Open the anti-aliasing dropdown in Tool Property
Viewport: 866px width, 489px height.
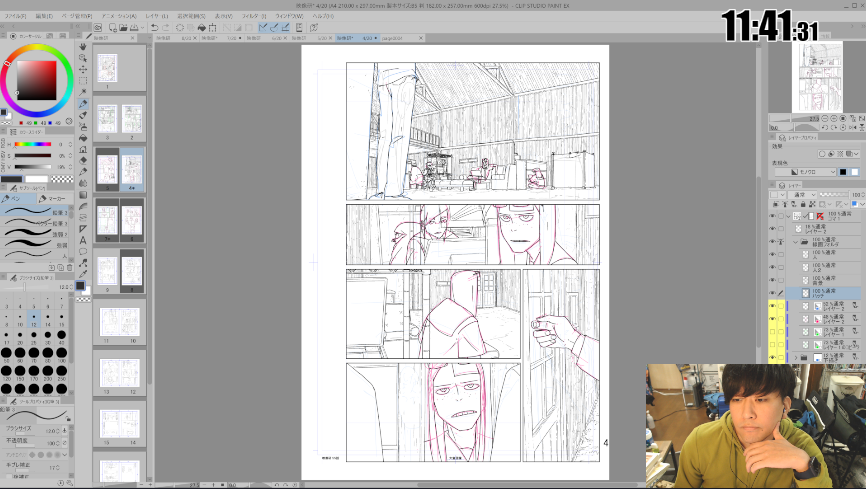pos(65,455)
